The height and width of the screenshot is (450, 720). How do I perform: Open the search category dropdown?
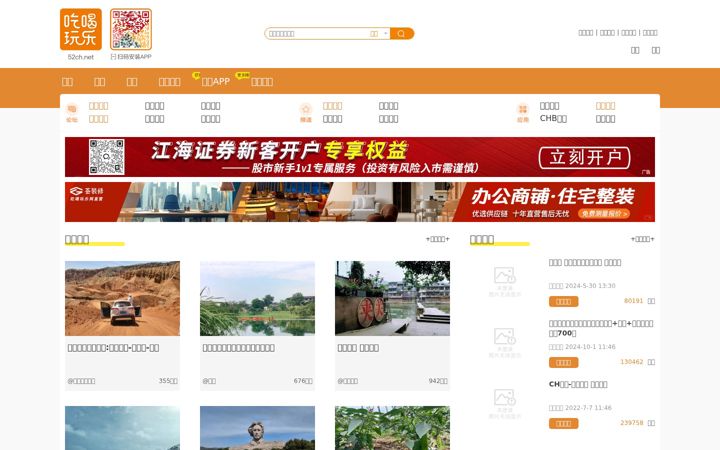coord(379,34)
